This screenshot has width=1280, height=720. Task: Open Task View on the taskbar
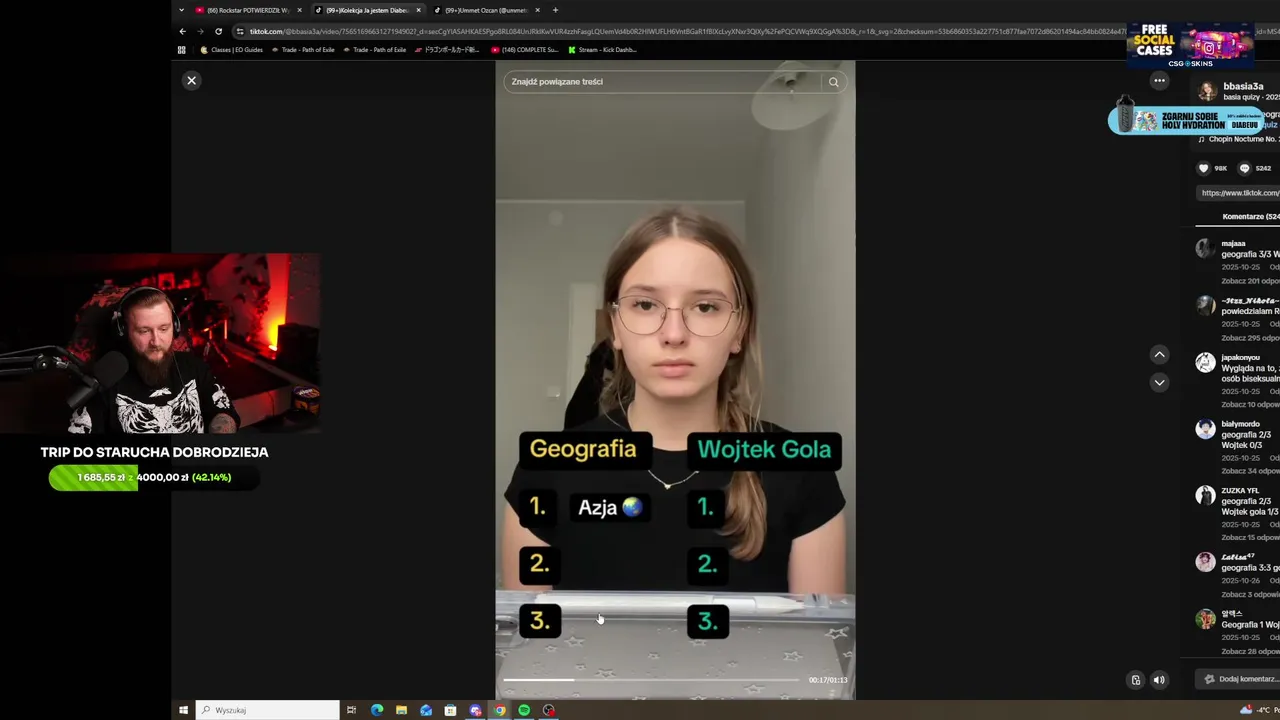pos(351,710)
